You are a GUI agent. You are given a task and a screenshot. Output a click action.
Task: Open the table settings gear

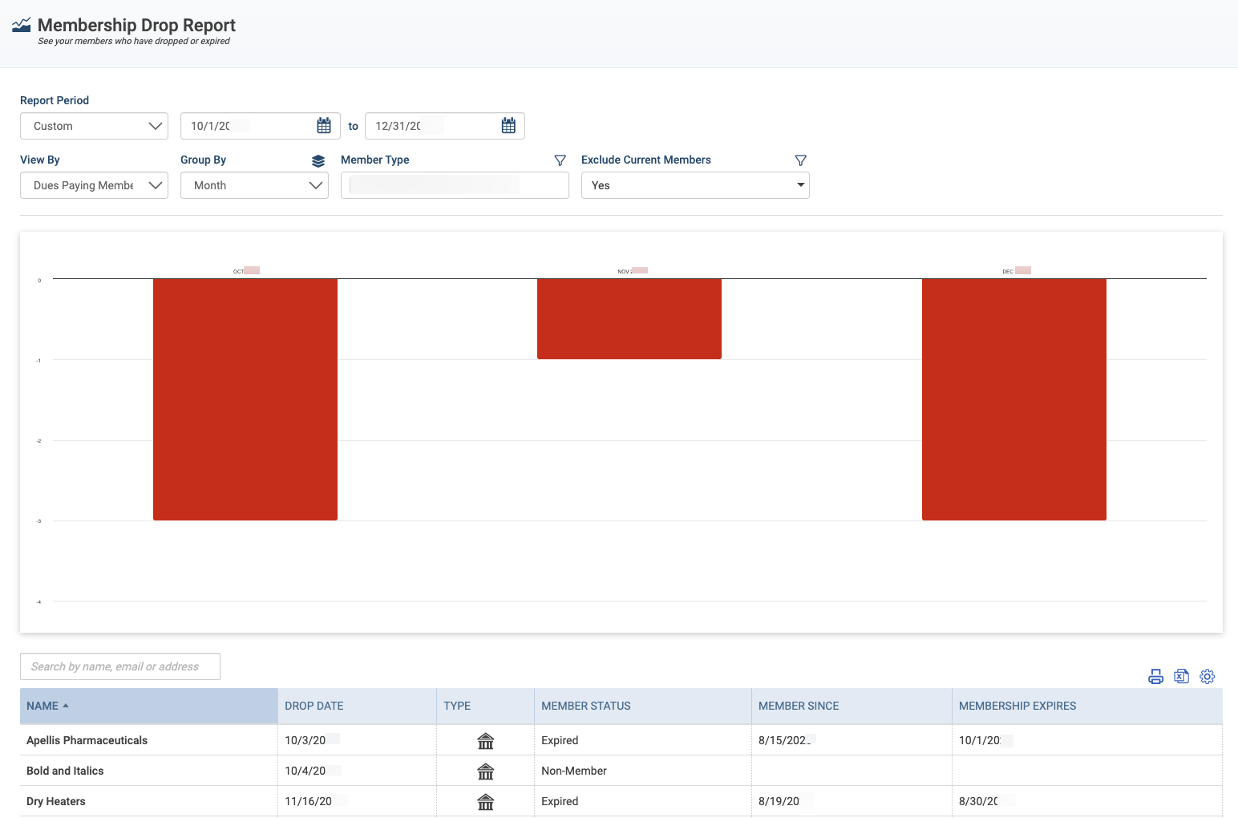click(1207, 677)
